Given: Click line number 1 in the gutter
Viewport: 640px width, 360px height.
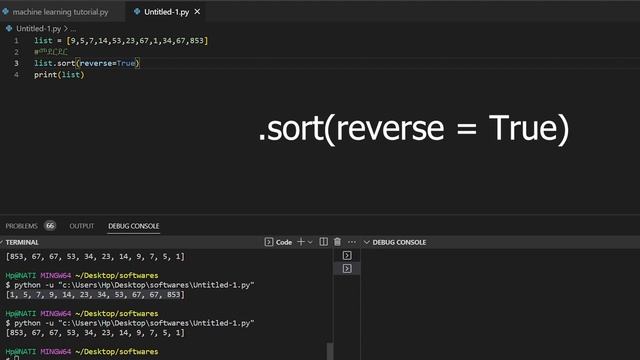Looking at the screenshot, I should (x=16, y=40).
